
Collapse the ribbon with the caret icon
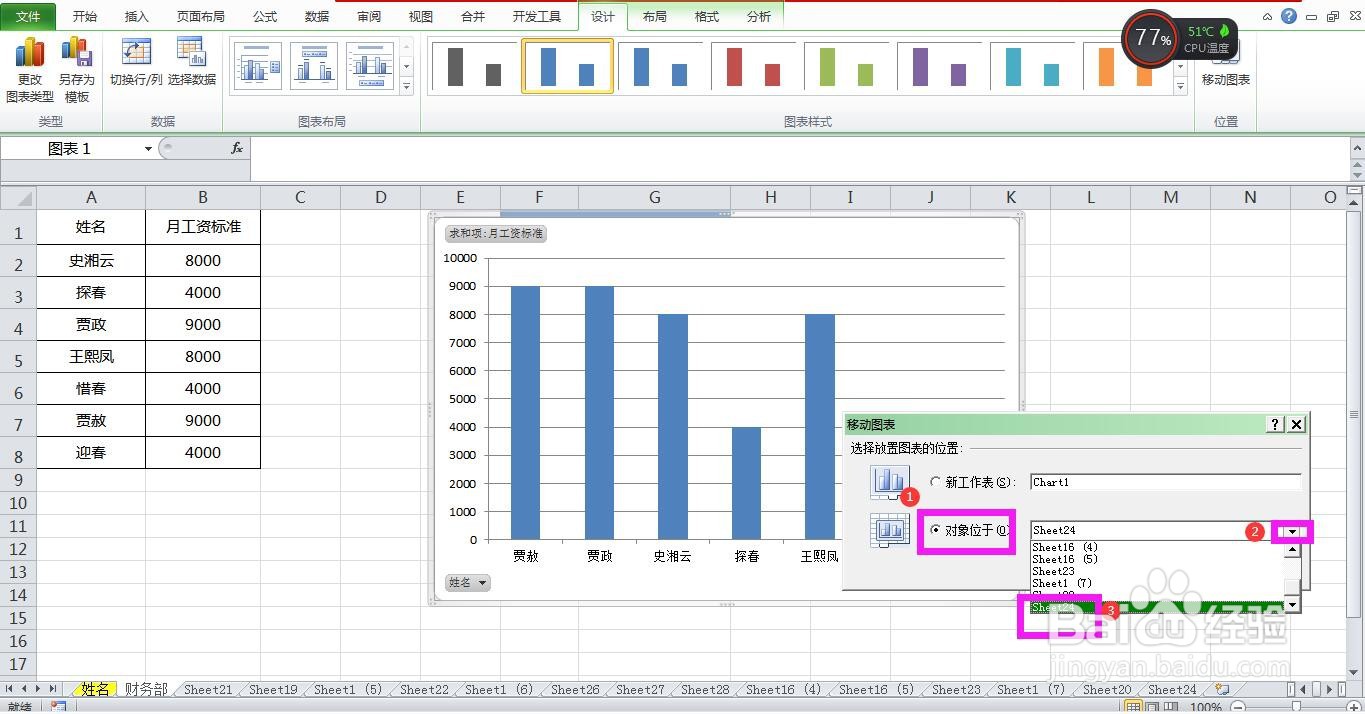(x=1268, y=16)
